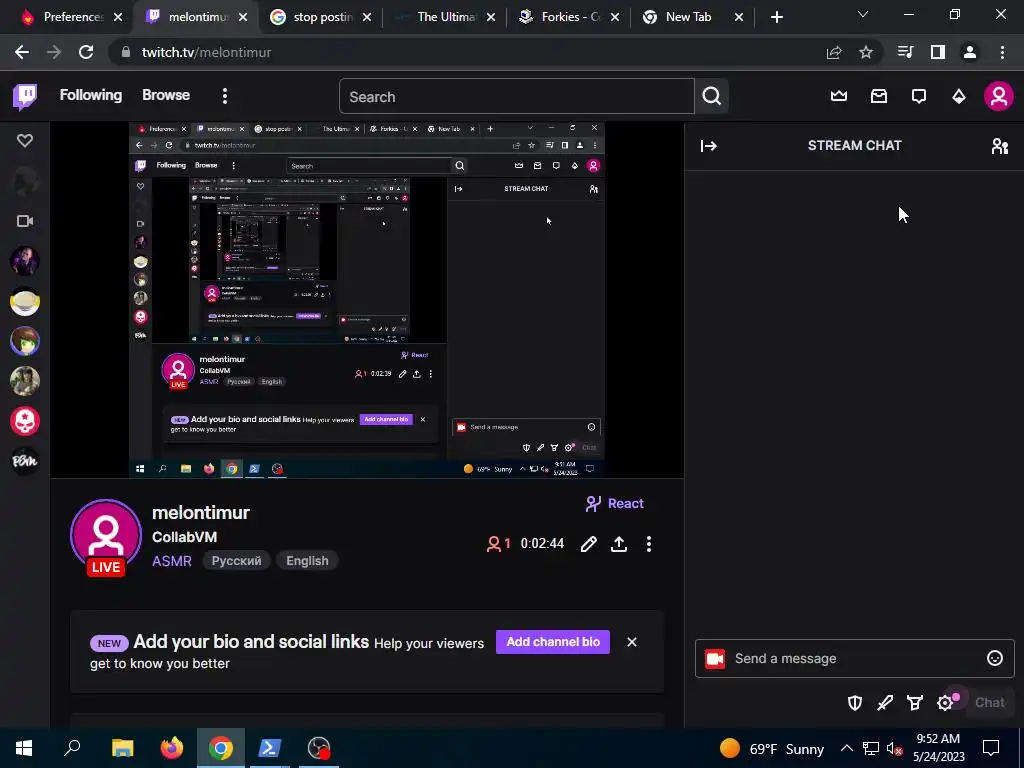Open Prime Loot crown icon
This screenshot has width=1024, height=768.
(x=839, y=97)
